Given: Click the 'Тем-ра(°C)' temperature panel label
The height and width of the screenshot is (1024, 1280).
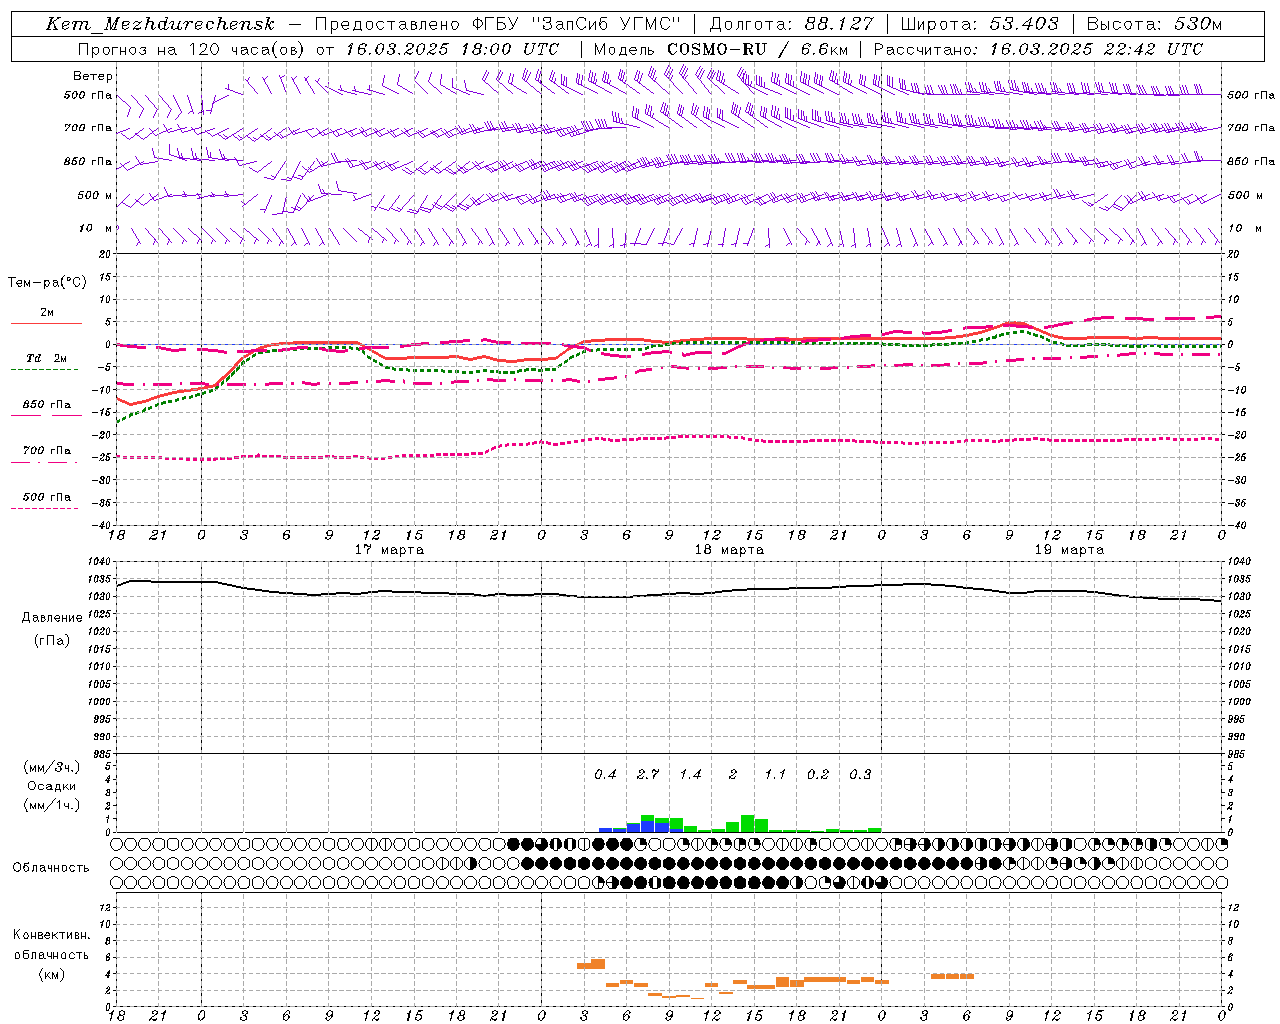Looking at the screenshot, I should (47, 283).
